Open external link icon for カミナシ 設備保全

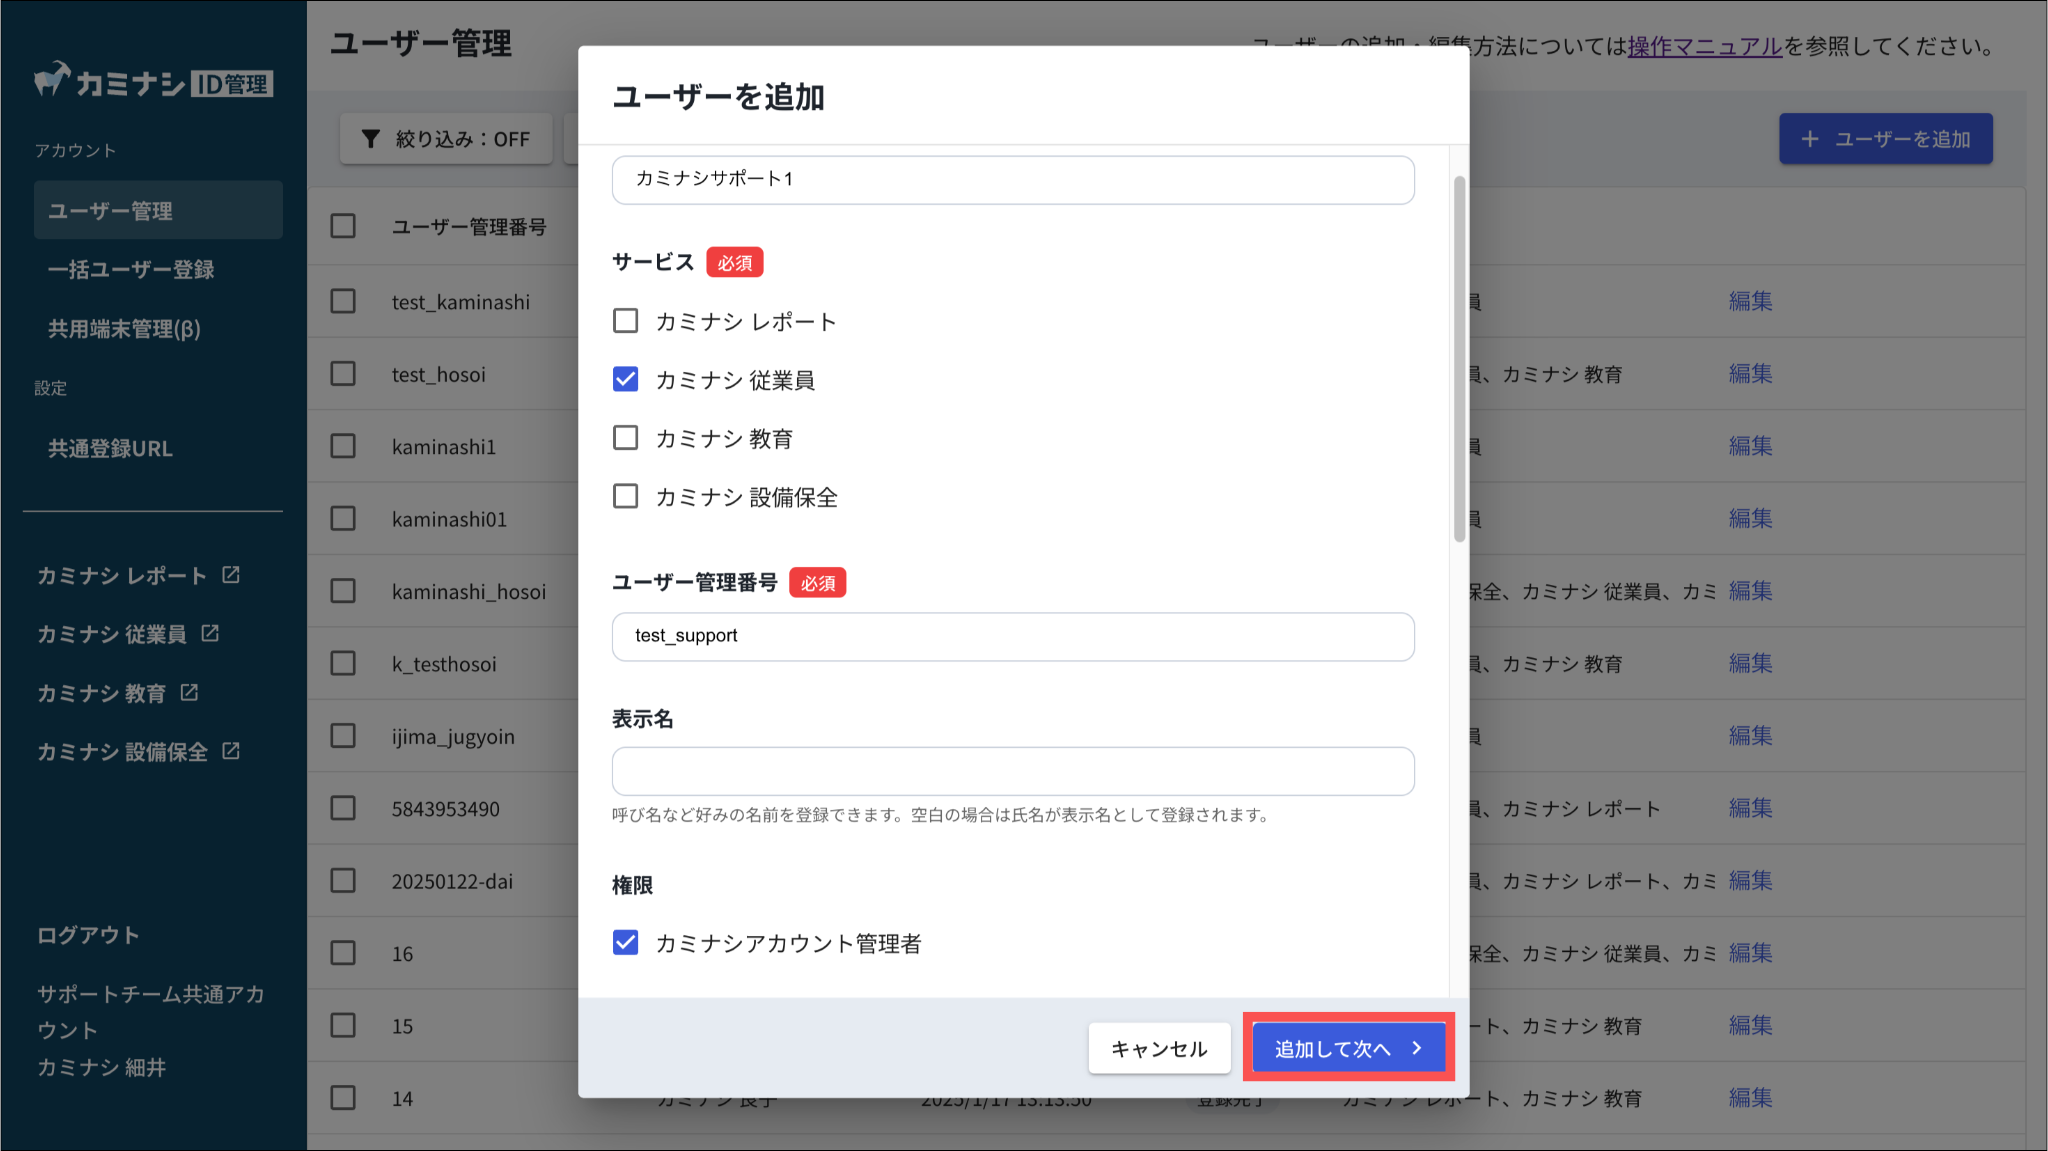click(231, 751)
